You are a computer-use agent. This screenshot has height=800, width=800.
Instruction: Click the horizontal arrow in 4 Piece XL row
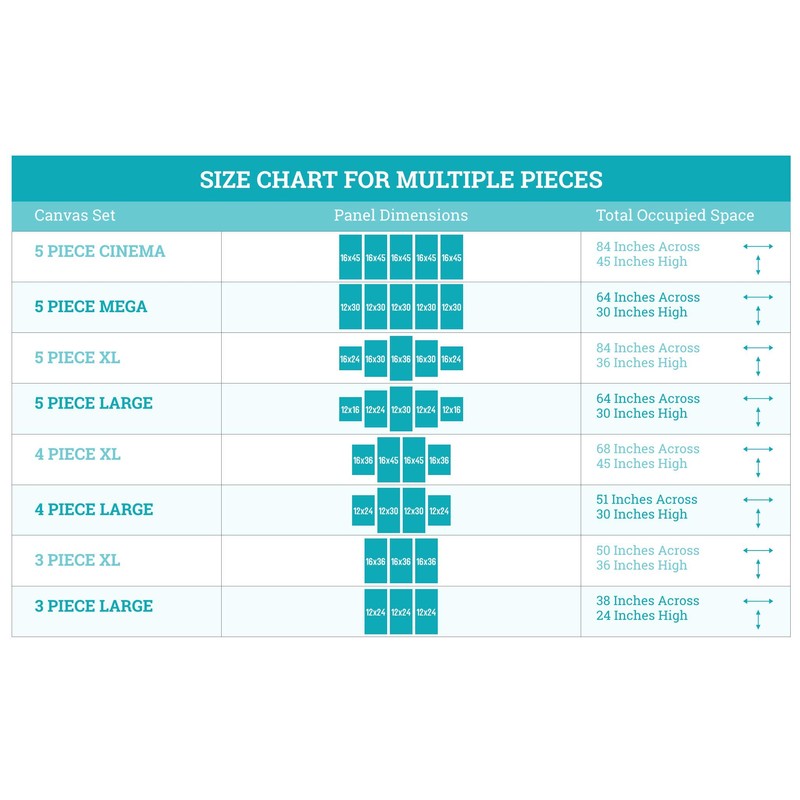pyautogui.click(x=758, y=449)
